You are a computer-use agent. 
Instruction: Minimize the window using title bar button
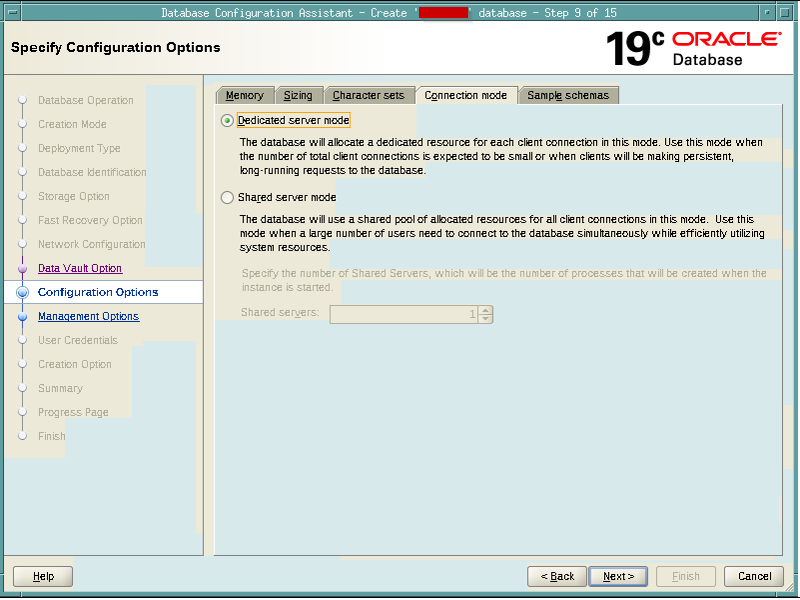[767, 12]
